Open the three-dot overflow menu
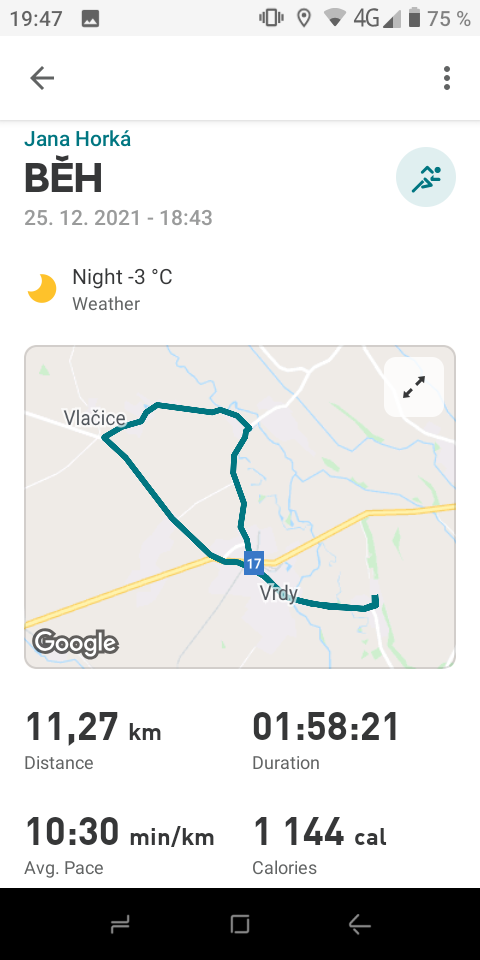480x960 pixels. (447, 78)
